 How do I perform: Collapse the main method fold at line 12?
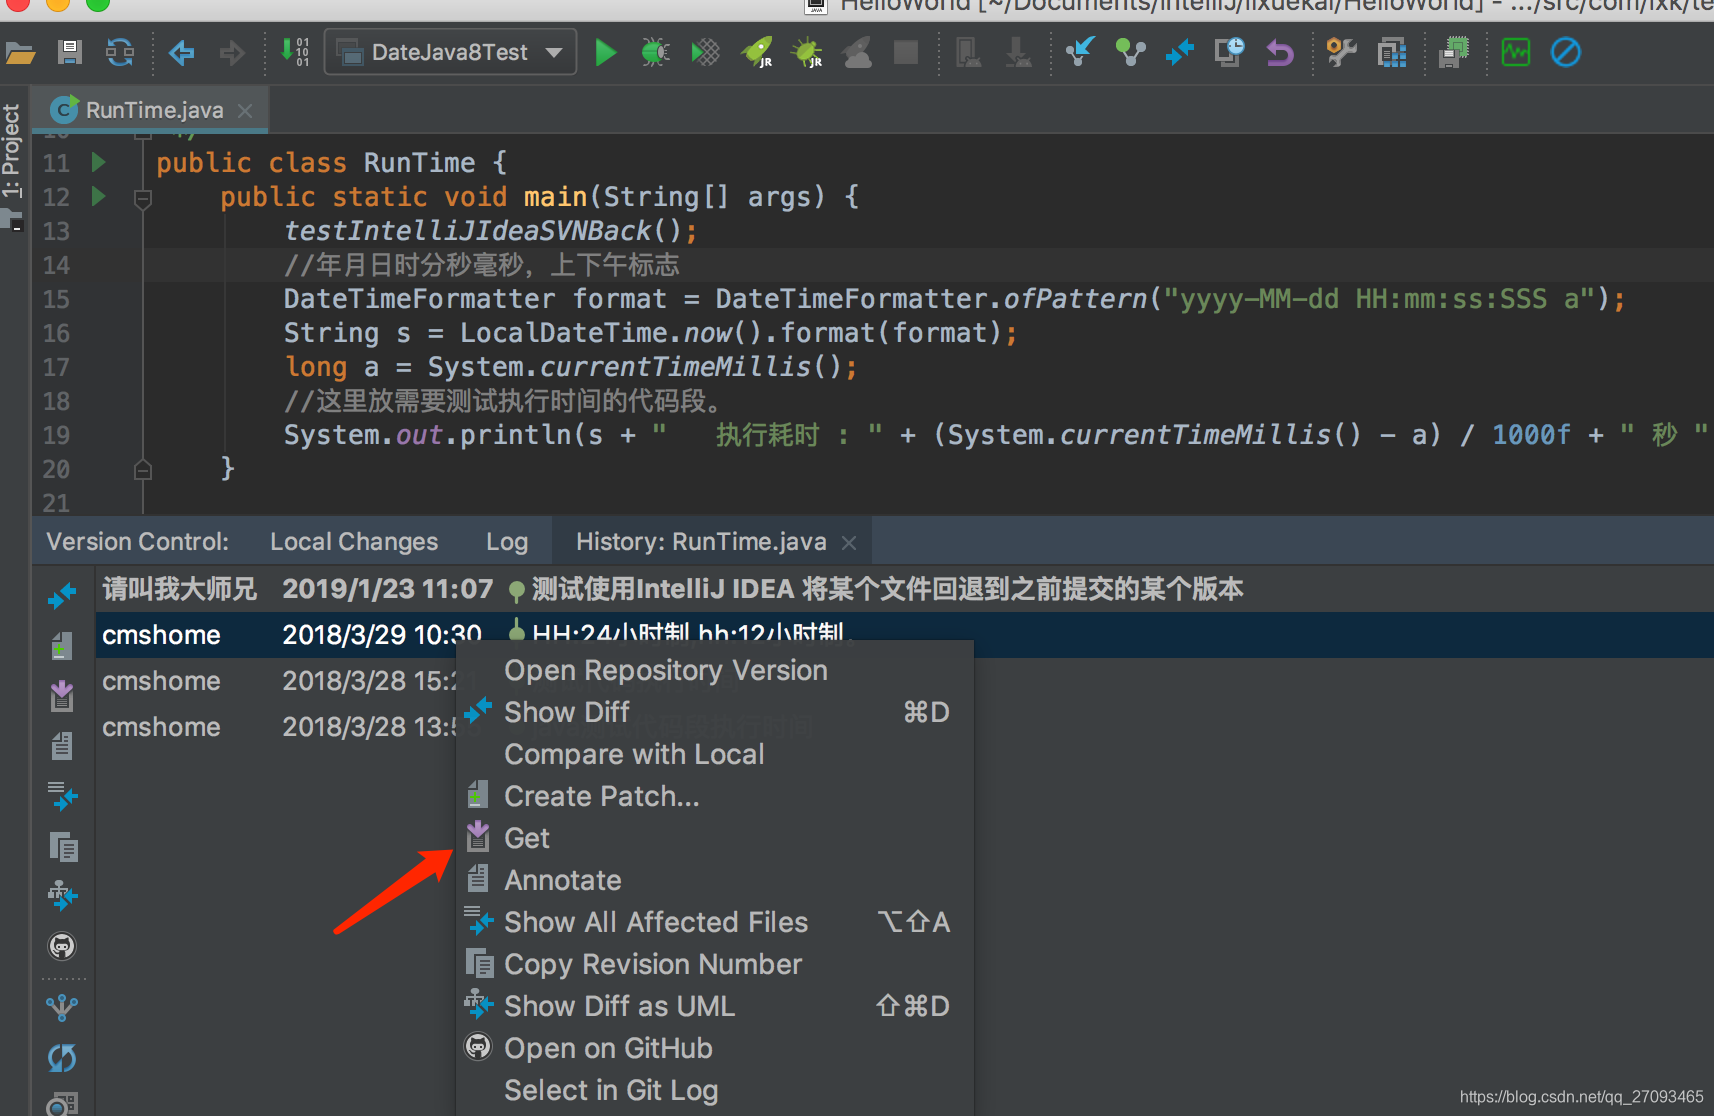143,198
